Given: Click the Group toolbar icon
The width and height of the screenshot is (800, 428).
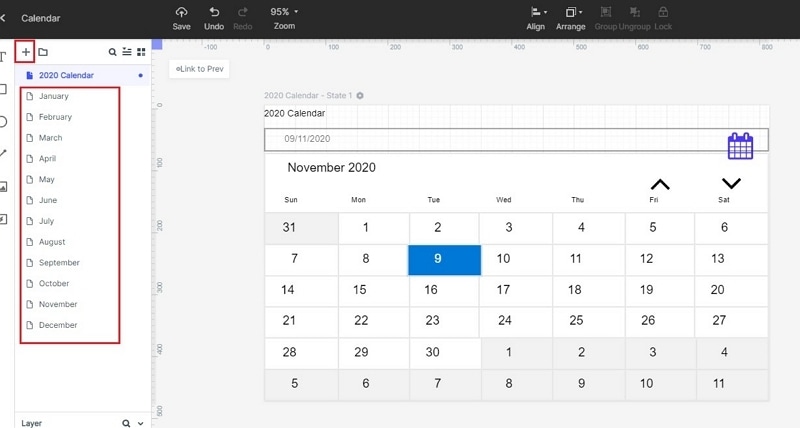Looking at the screenshot, I should (x=606, y=18).
